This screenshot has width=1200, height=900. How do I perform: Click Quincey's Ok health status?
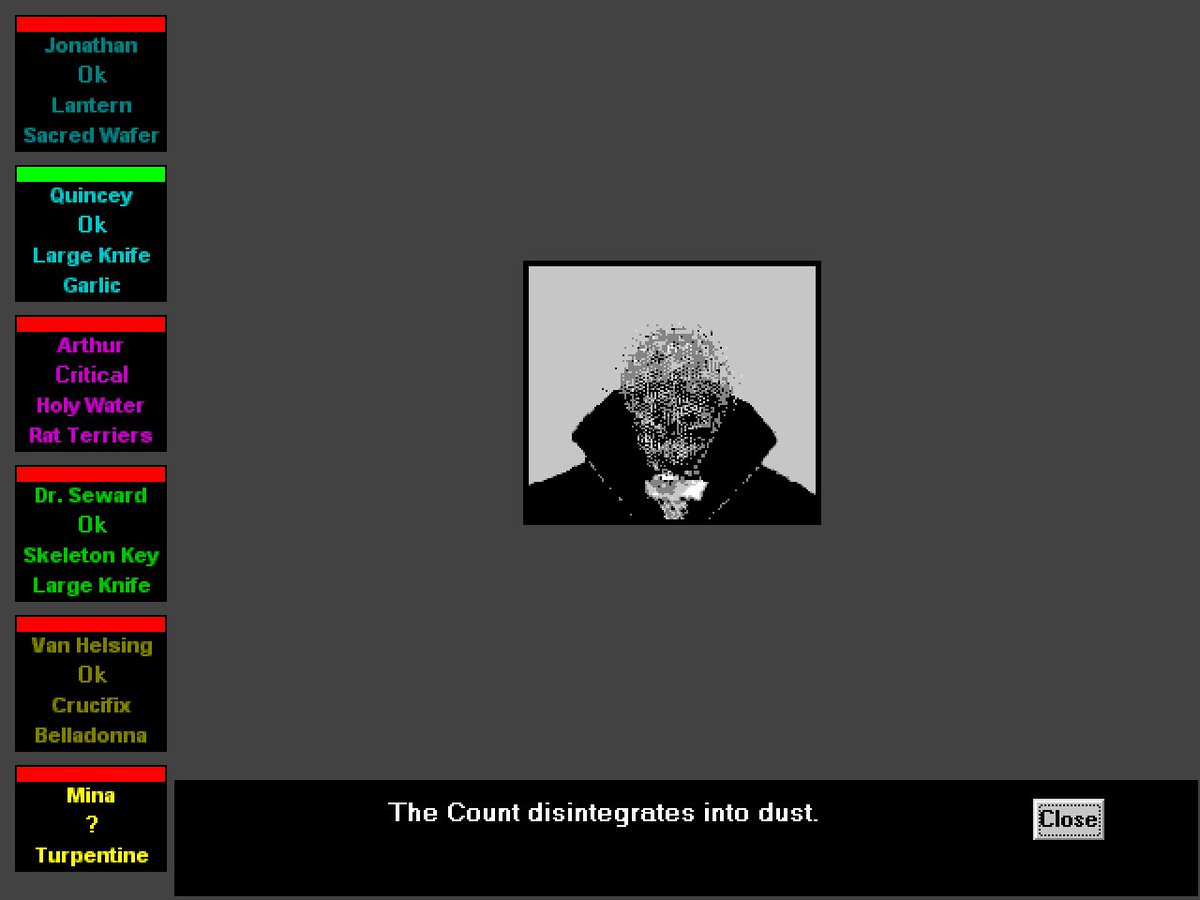pyautogui.click(x=91, y=225)
